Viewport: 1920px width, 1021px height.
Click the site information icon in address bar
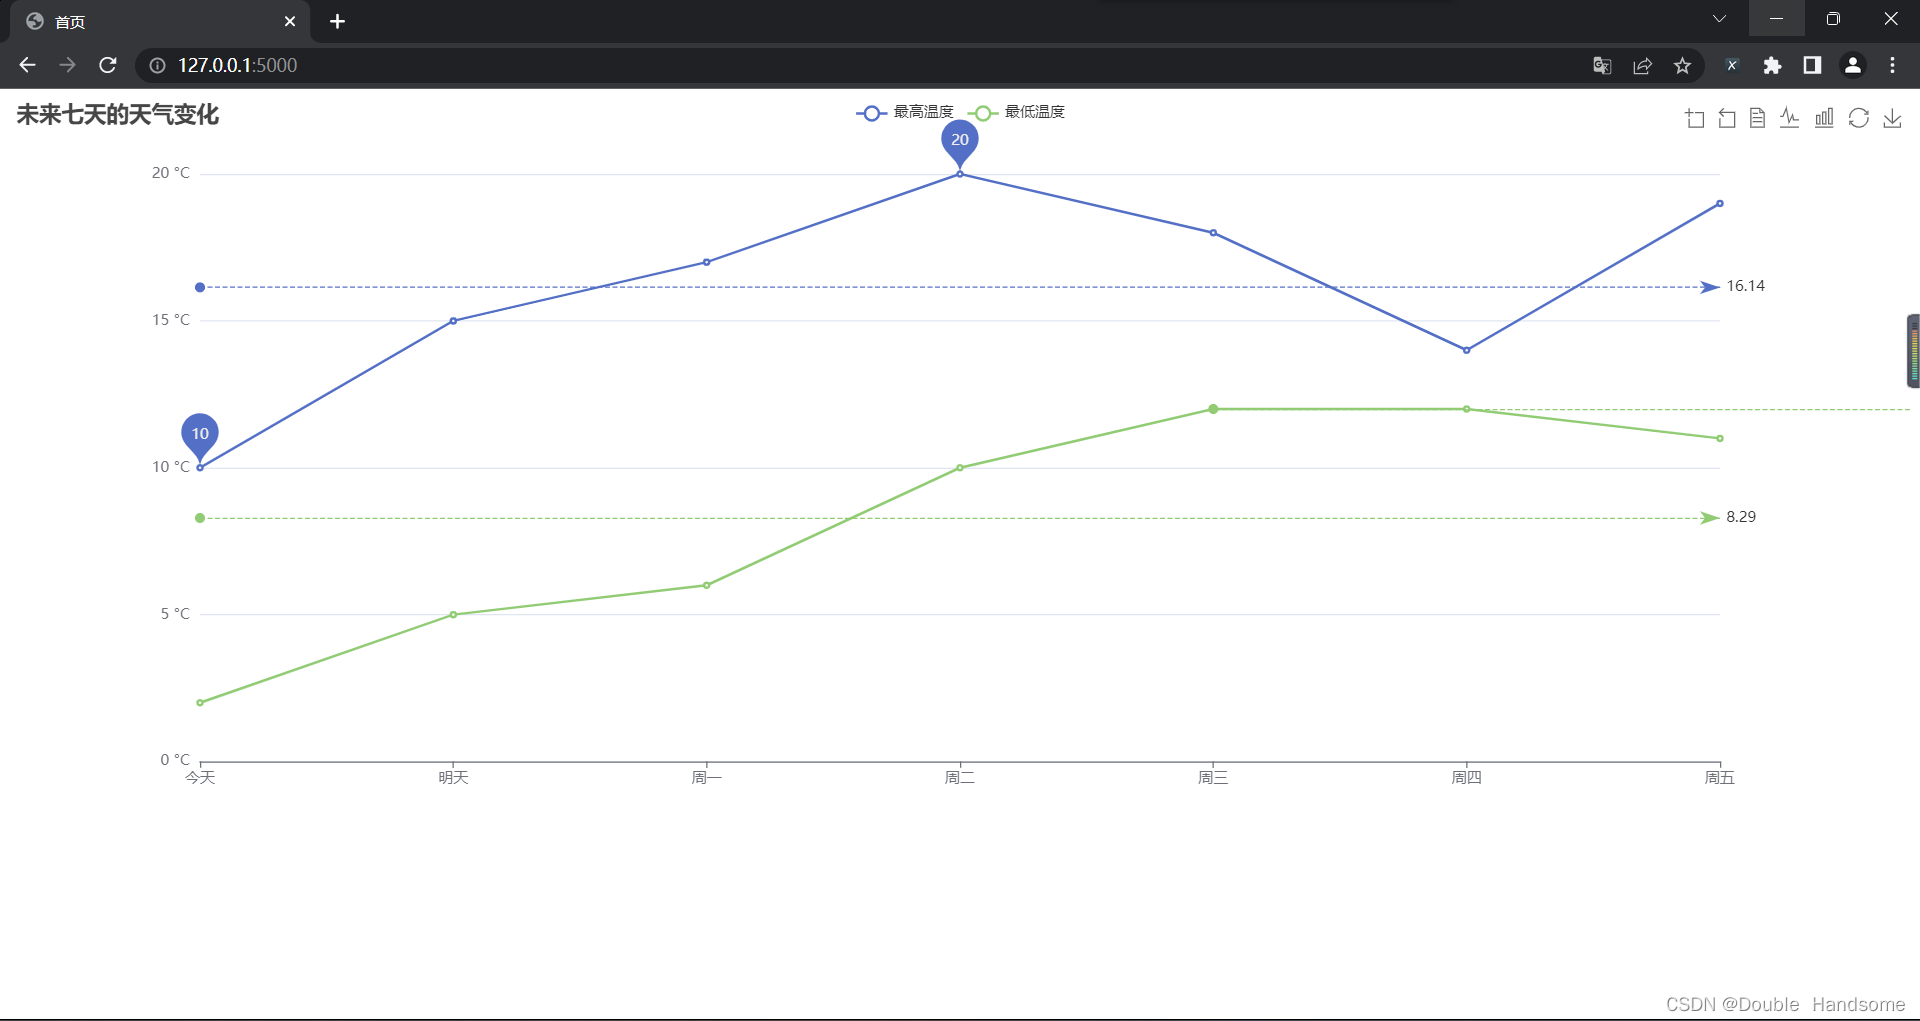click(x=157, y=65)
